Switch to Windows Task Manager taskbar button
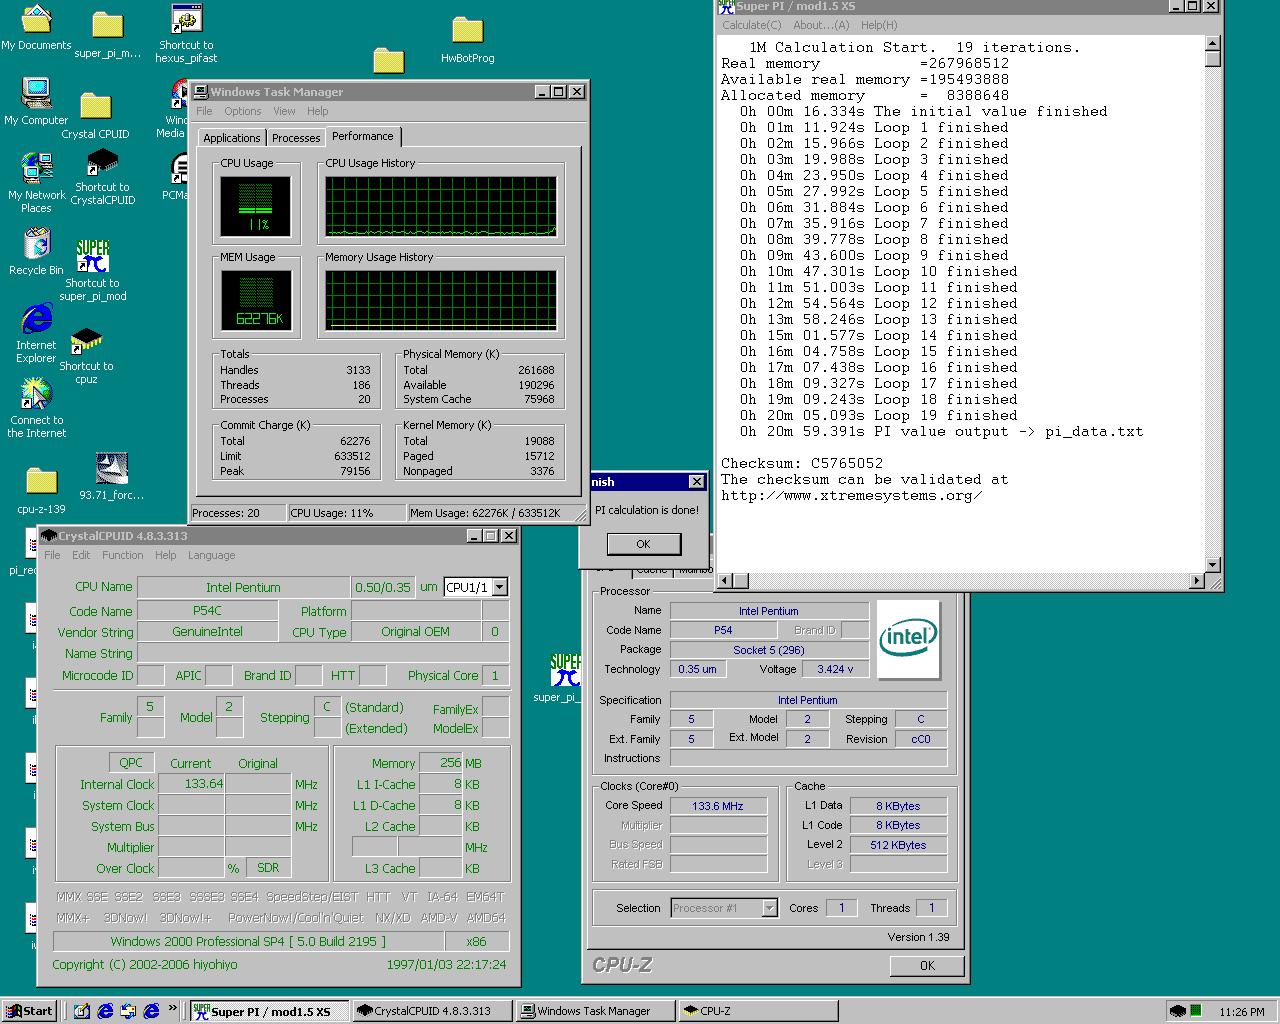 click(594, 1011)
